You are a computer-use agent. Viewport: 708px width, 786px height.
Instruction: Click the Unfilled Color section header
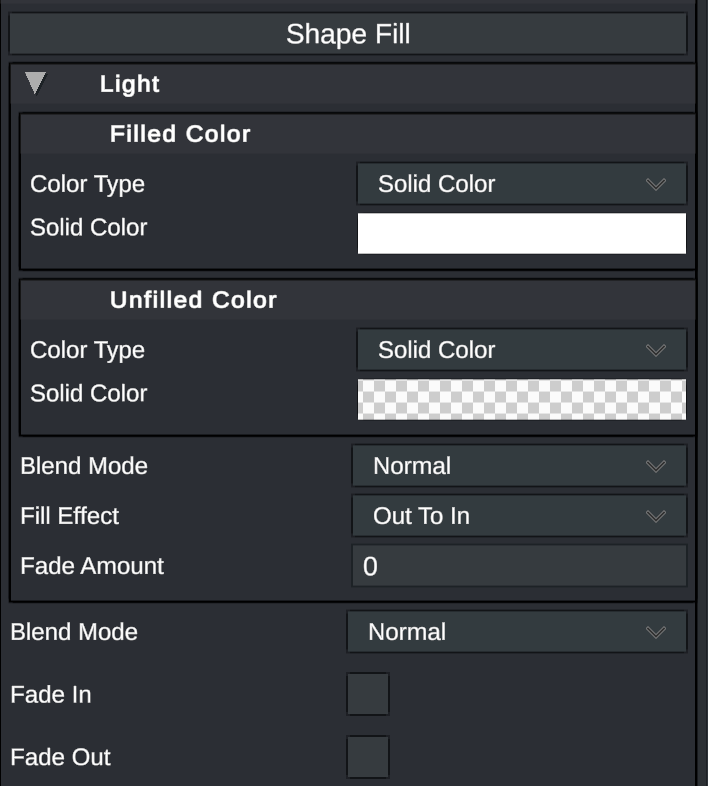(193, 300)
